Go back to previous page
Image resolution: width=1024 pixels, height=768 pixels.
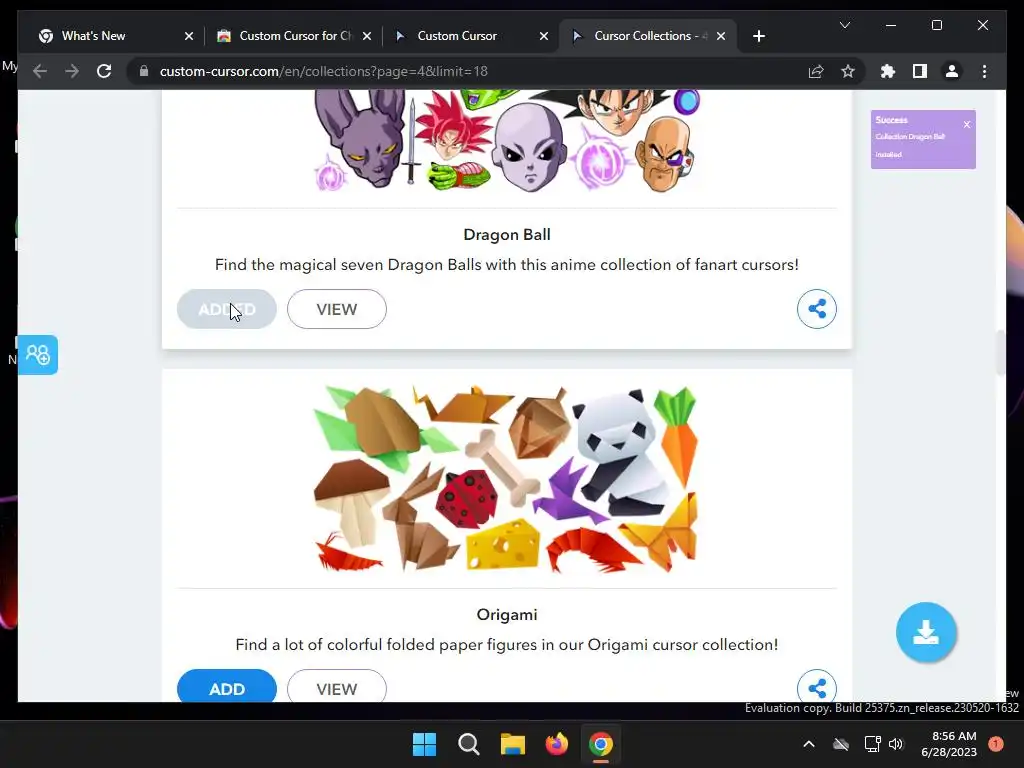[40, 71]
